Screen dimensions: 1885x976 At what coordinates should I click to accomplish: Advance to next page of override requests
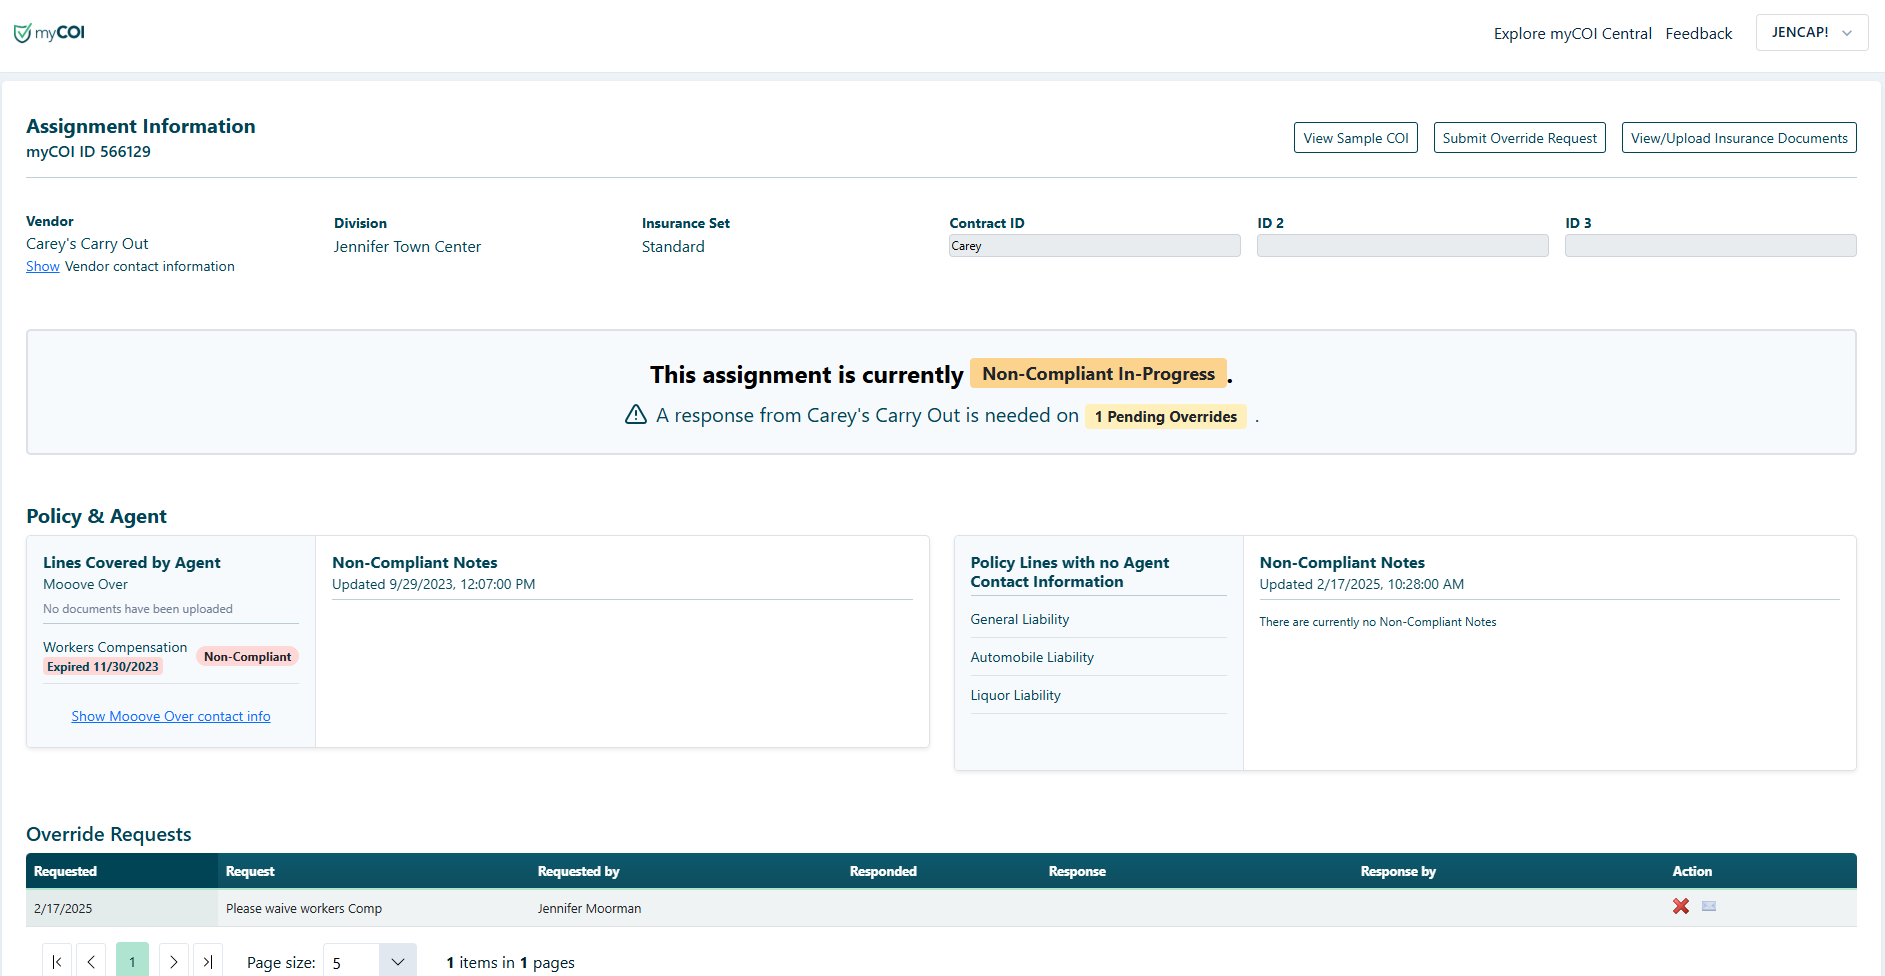(x=173, y=960)
